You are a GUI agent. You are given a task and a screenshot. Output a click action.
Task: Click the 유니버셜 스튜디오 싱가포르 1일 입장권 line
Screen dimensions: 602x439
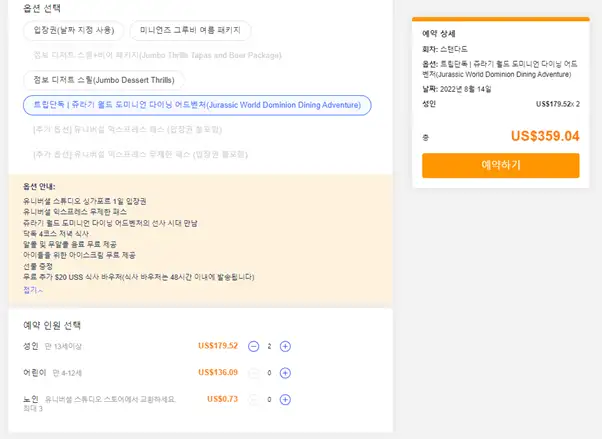click(x=84, y=201)
